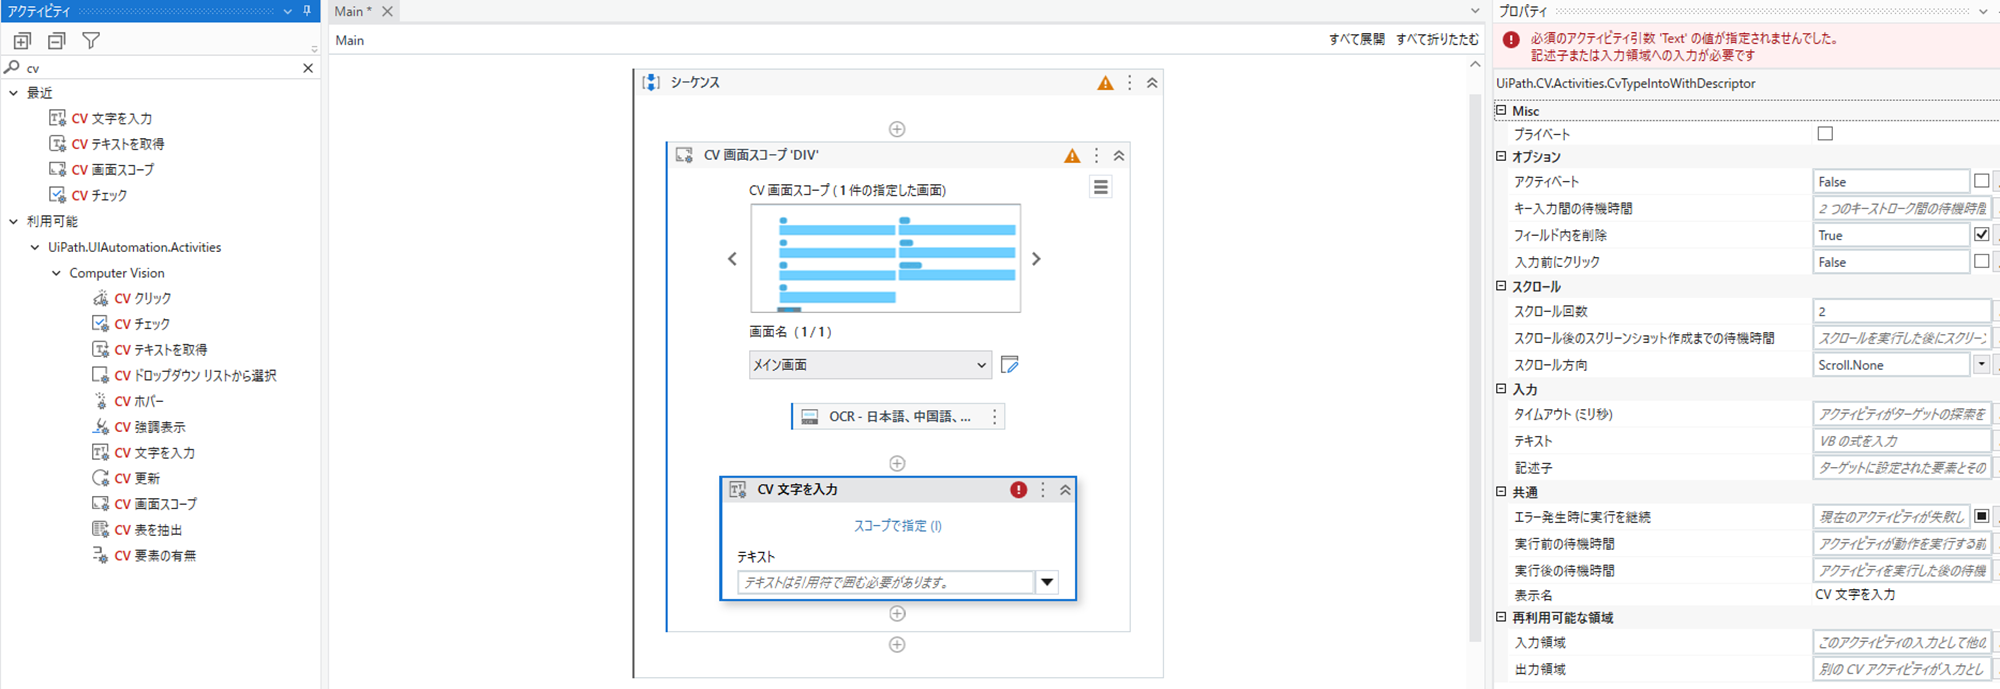2000x689 pixels.
Task: Click 'すべて折りたたむ' link
Action: [1437, 39]
